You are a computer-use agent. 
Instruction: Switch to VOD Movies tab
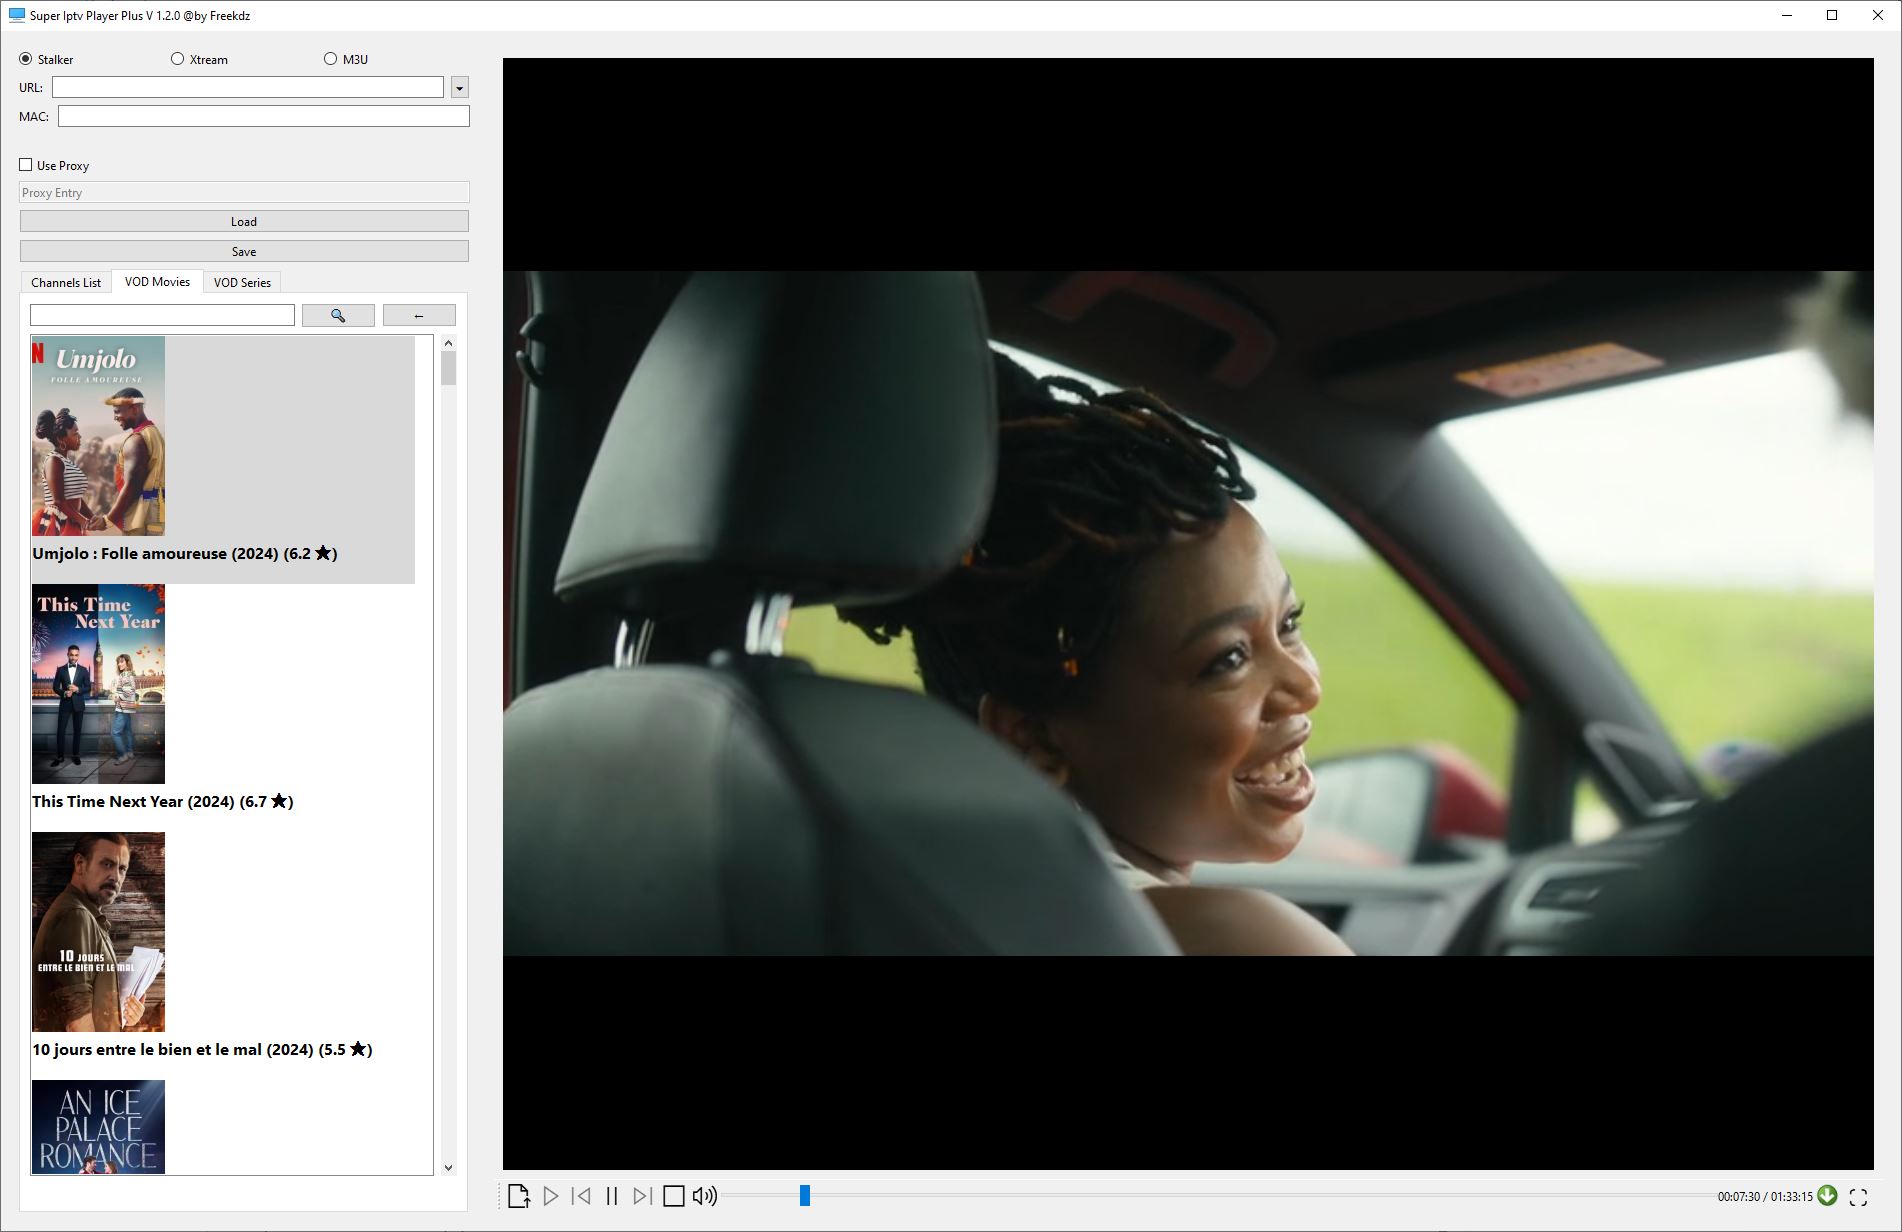coord(157,281)
